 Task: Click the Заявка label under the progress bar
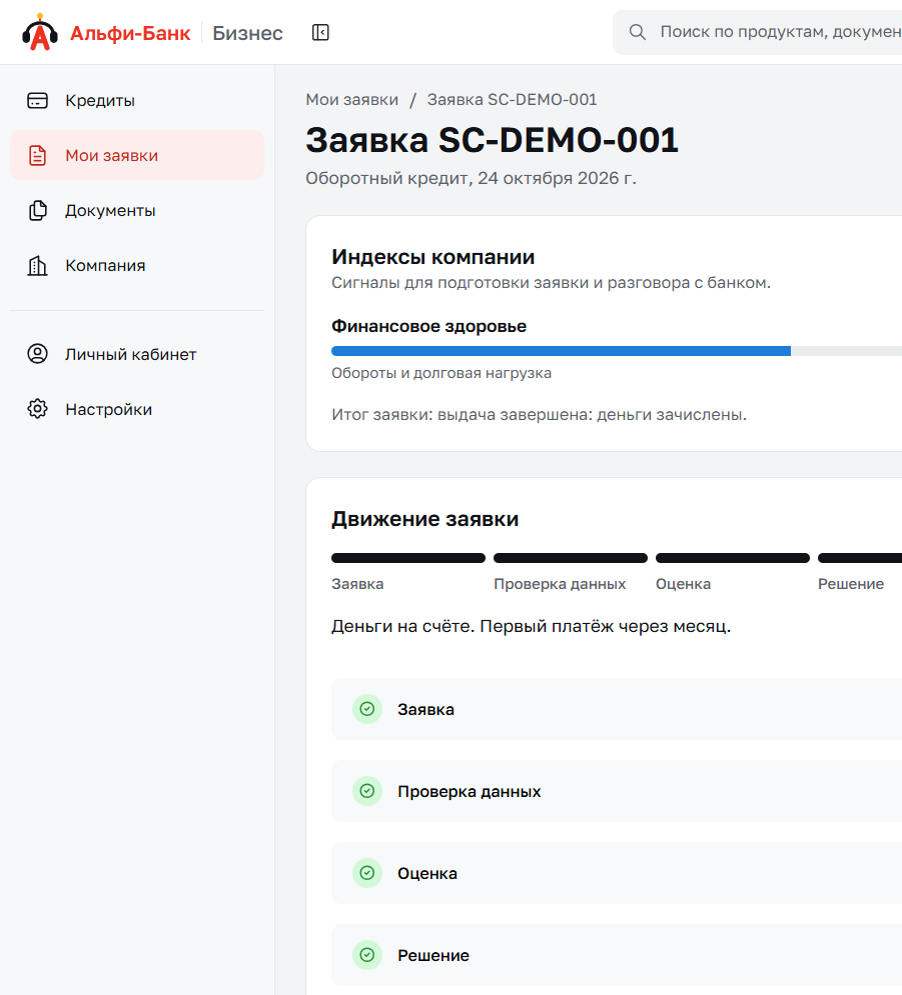[x=357, y=584]
